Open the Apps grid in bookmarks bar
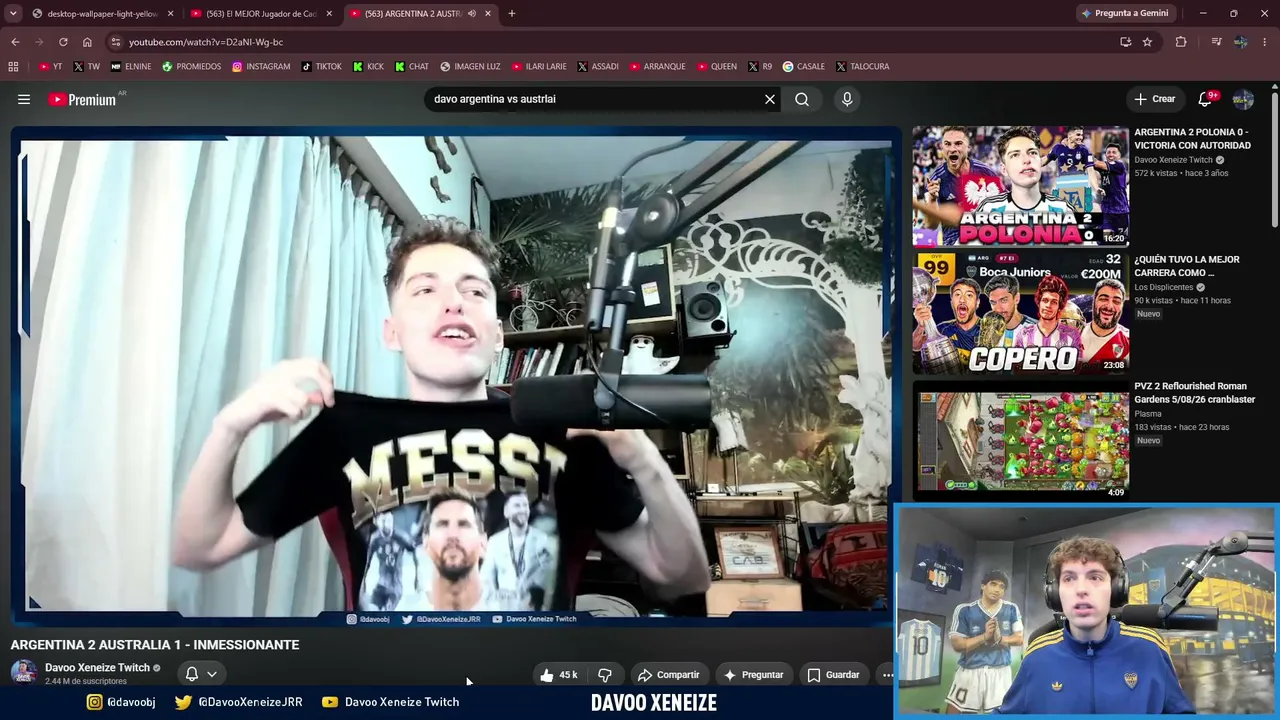 13,67
